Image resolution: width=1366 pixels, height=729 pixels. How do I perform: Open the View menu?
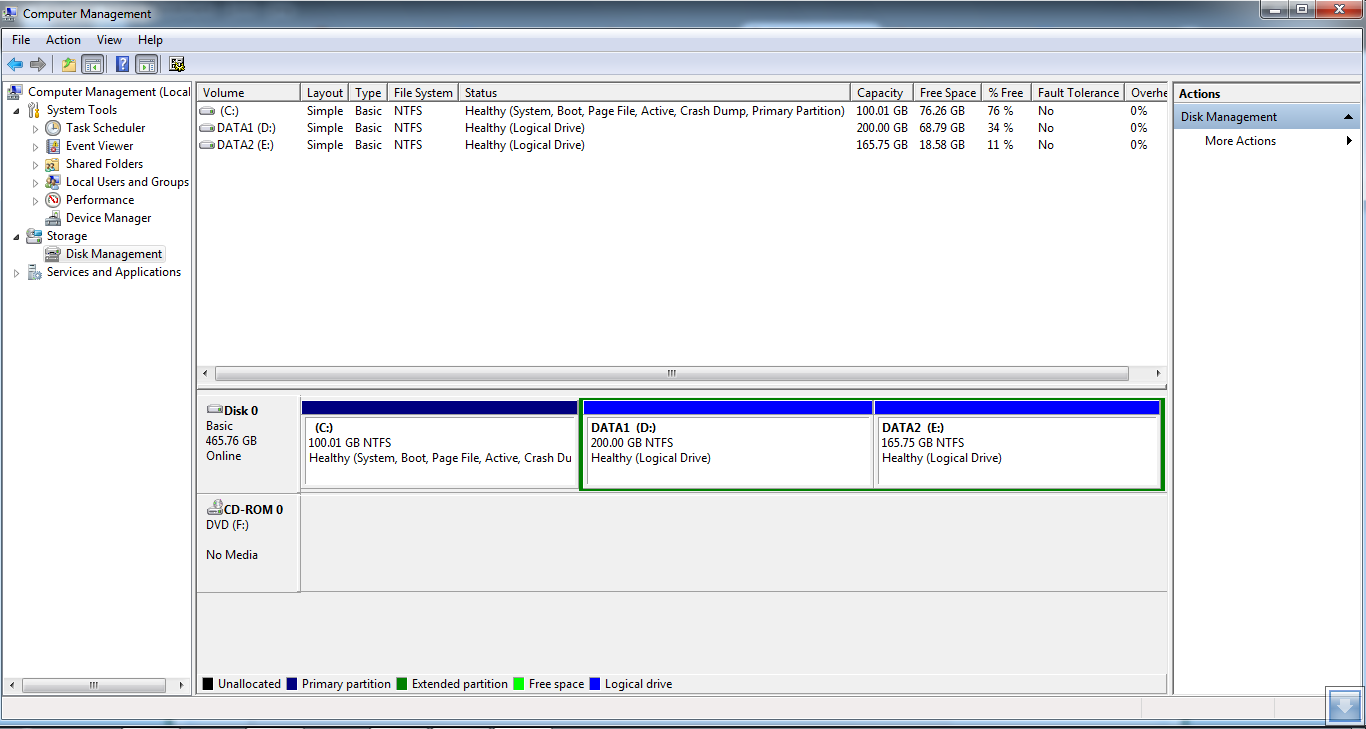pyautogui.click(x=109, y=40)
